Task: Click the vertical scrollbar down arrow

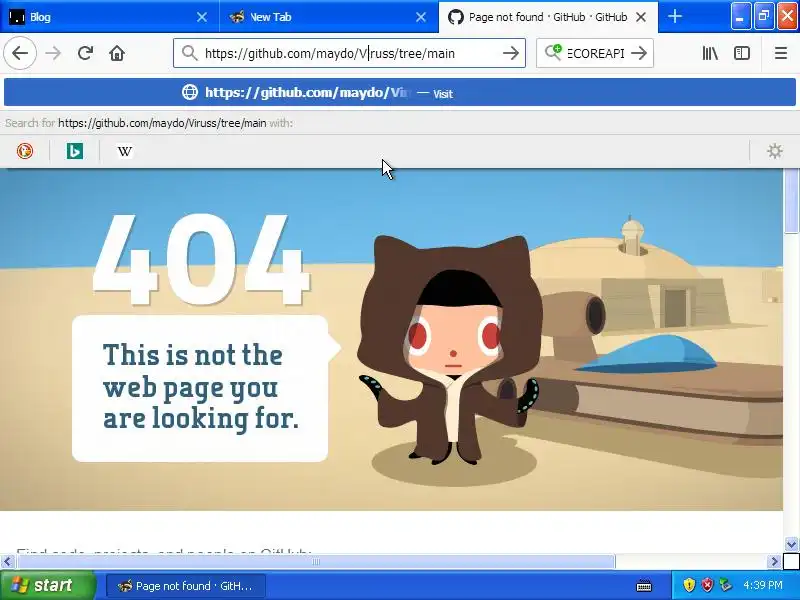Action: pyautogui.click(x=791, y=544)
